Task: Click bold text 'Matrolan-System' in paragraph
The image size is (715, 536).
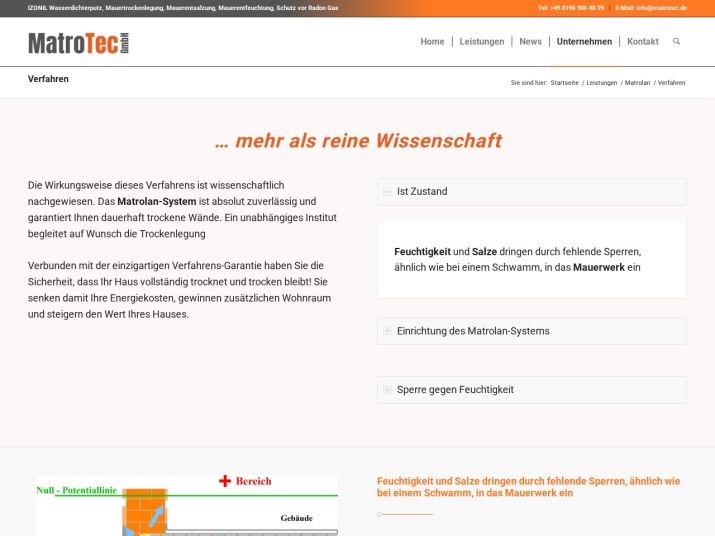Action: (156, 202)
